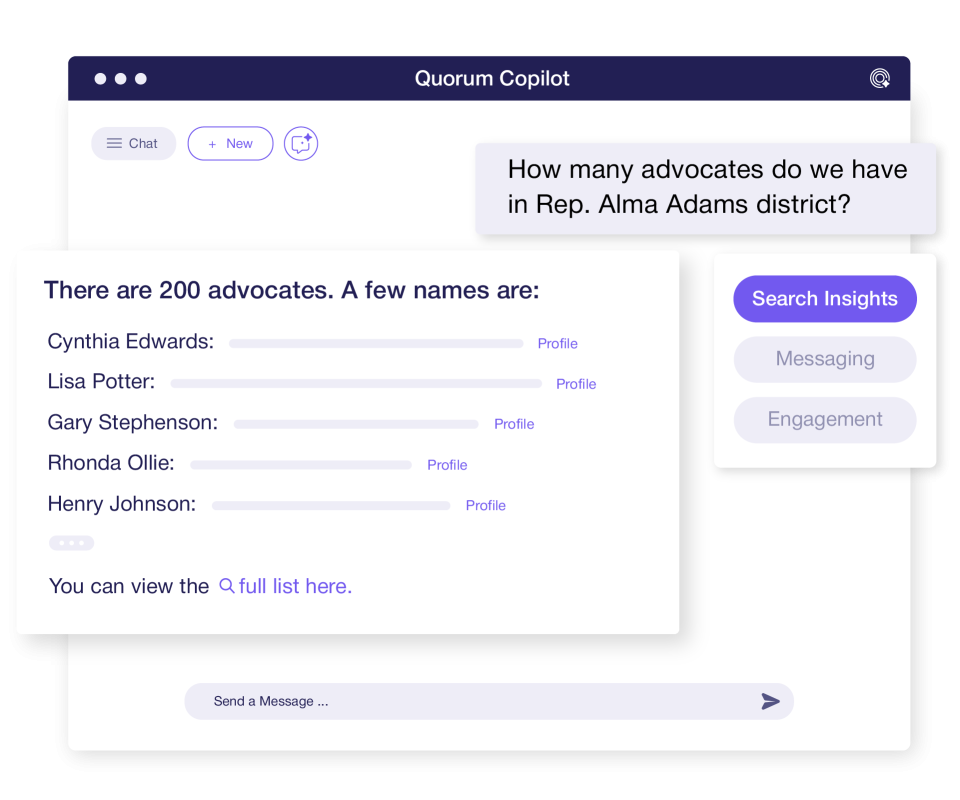Enable the Engagement option
Viewport: 960px width, 800px height.
tap(824, 419)
